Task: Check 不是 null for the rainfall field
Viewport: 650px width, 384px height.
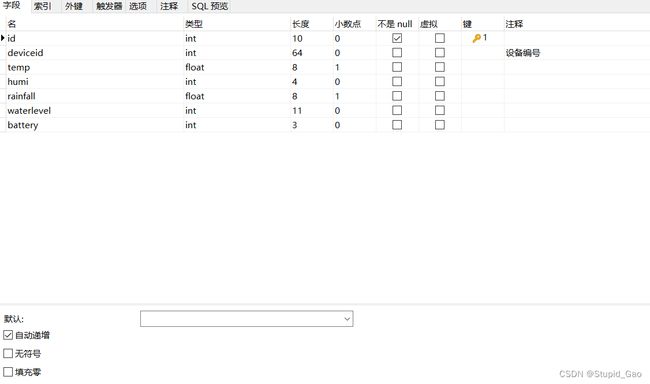Action: click(x=397, y=96)
